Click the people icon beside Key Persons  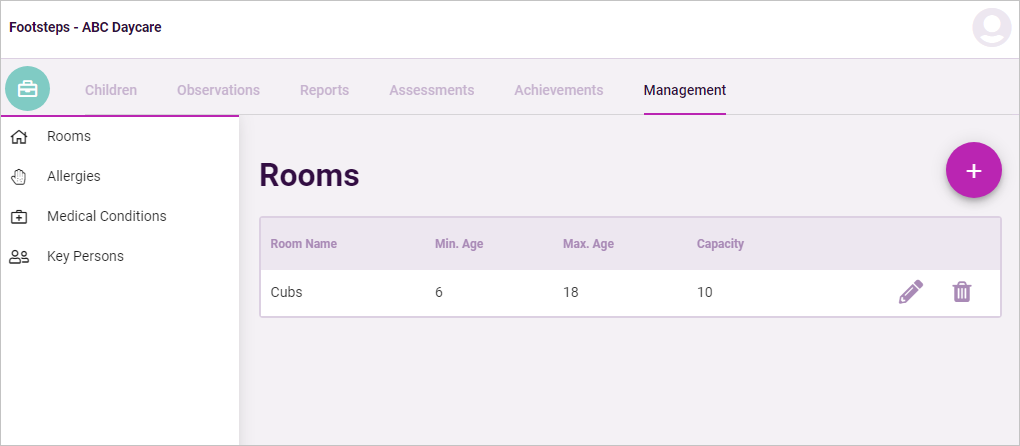coord(20,257)
